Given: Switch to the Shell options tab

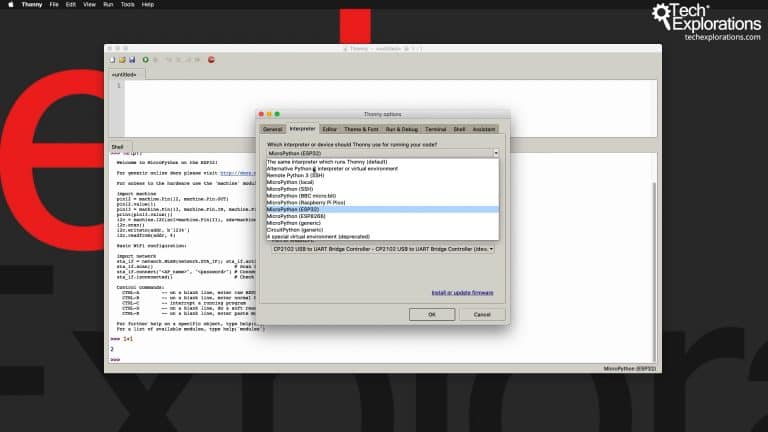Looking at the screenshot, I should click(x=459, y=129).
